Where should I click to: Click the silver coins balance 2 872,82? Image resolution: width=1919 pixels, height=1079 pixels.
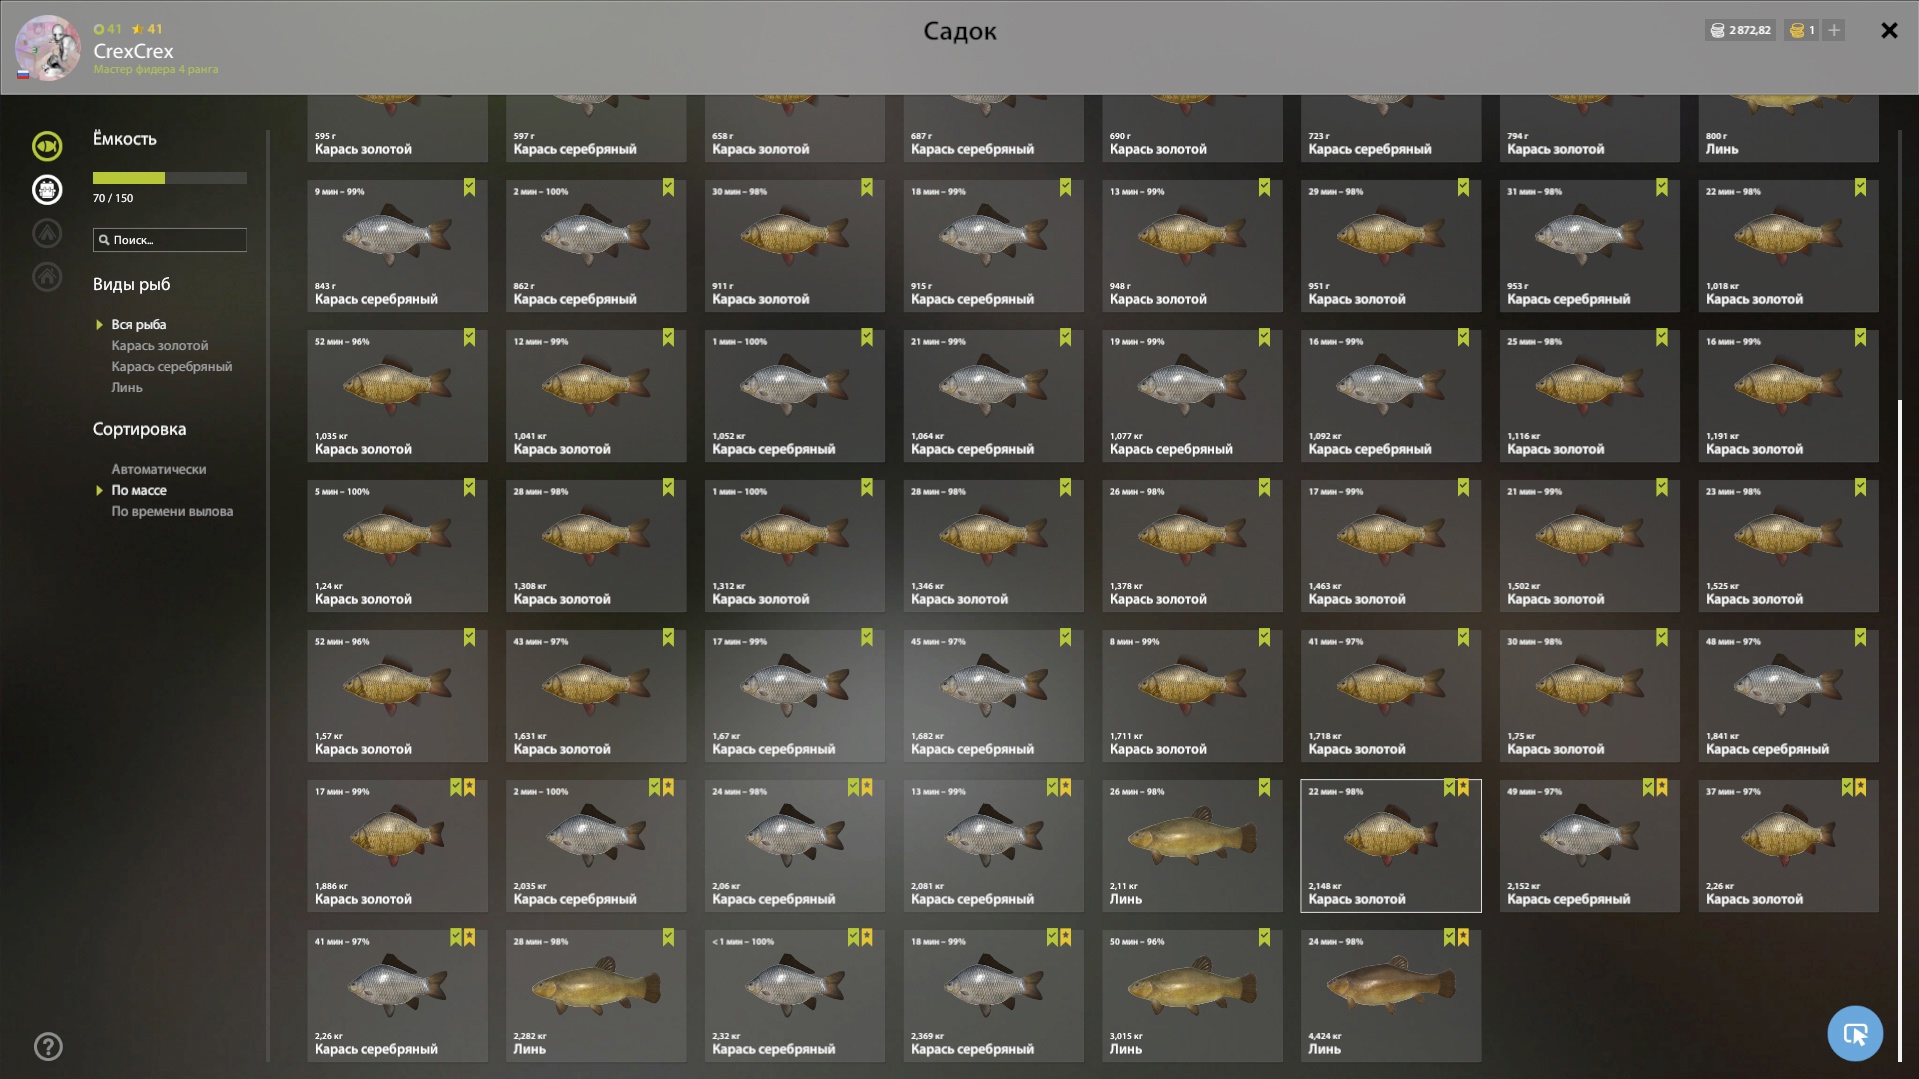tap(1741, 30)
